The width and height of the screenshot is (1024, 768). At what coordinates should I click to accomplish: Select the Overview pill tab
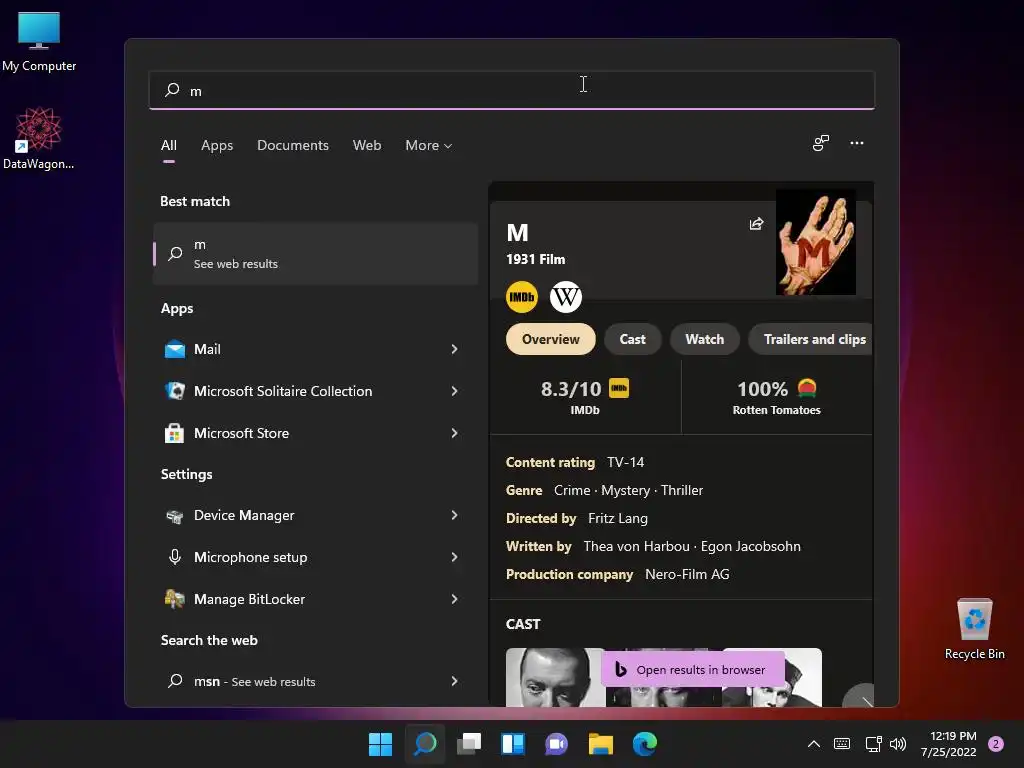coord(551,340)
